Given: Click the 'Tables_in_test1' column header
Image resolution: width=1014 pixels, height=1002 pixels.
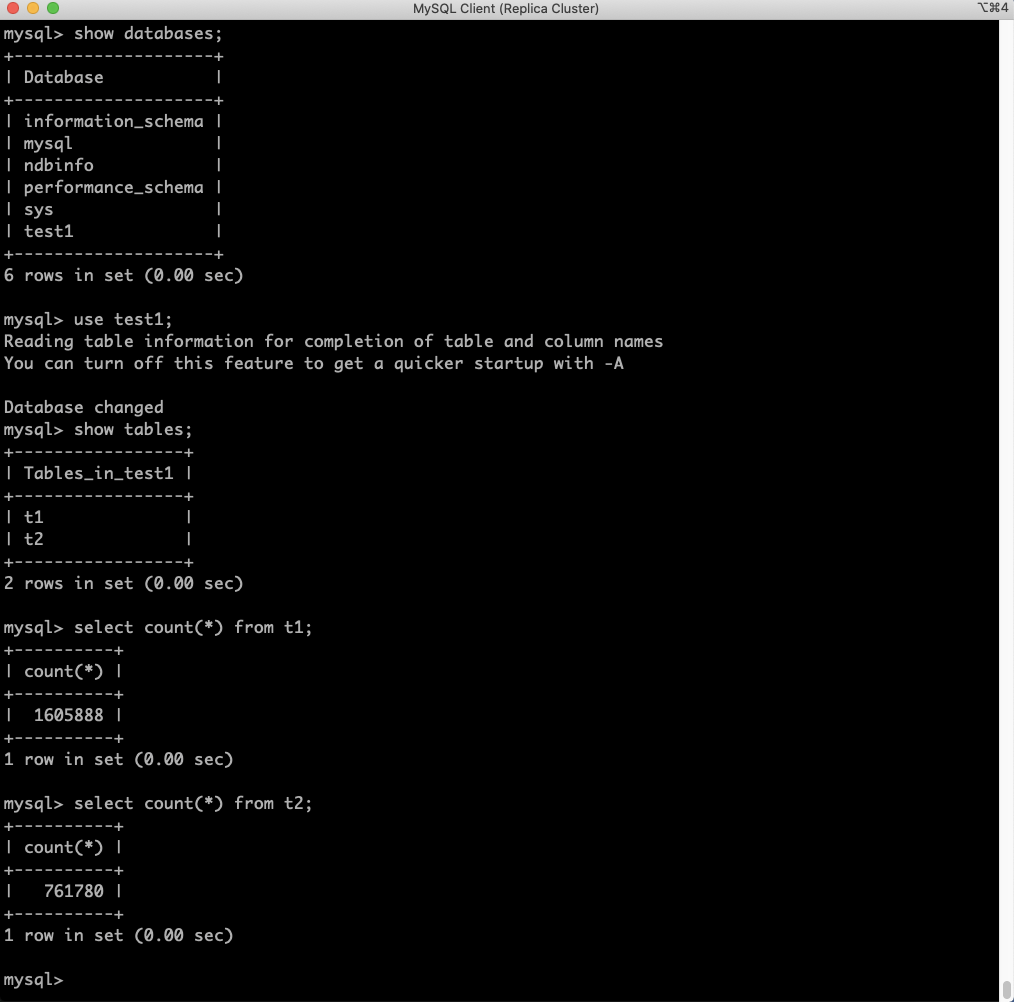Looking at the screenshot, I should [x=98, y=474].
